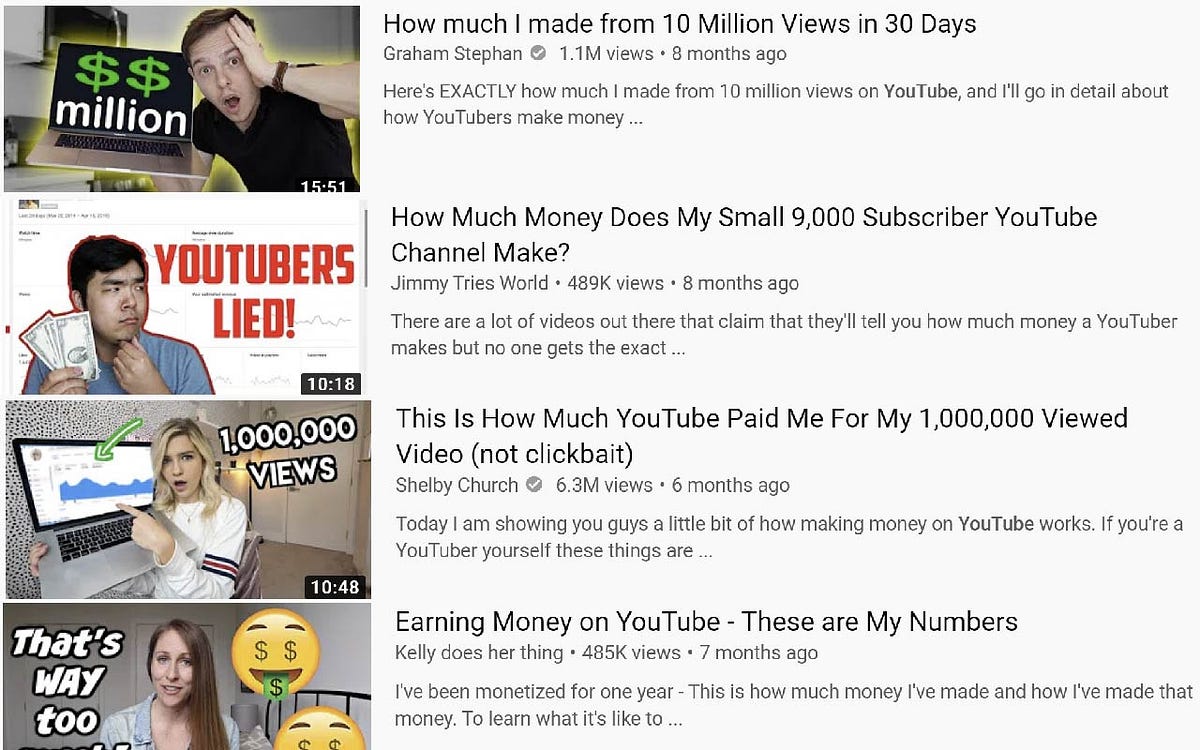Click the 10:18 duration badge on thumbnail
This screenshot has width=1200, height=750.
331,382
